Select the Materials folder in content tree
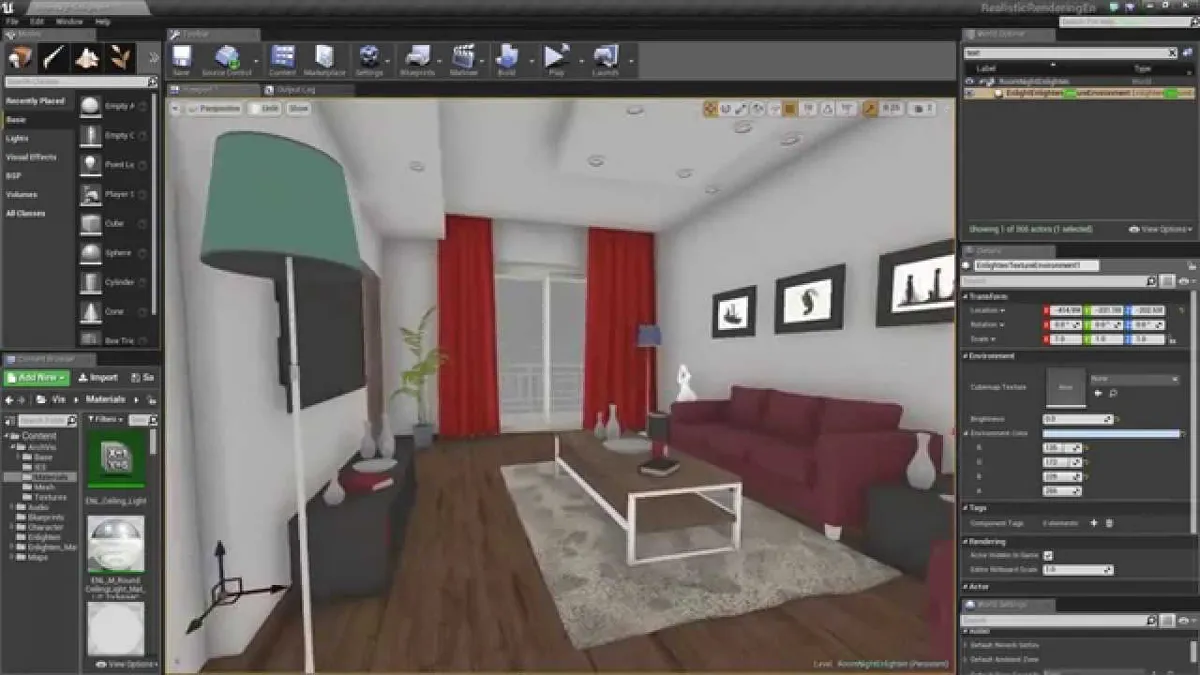The width and height of the screenshot is (1200, 675). click(x=50, y=477)
